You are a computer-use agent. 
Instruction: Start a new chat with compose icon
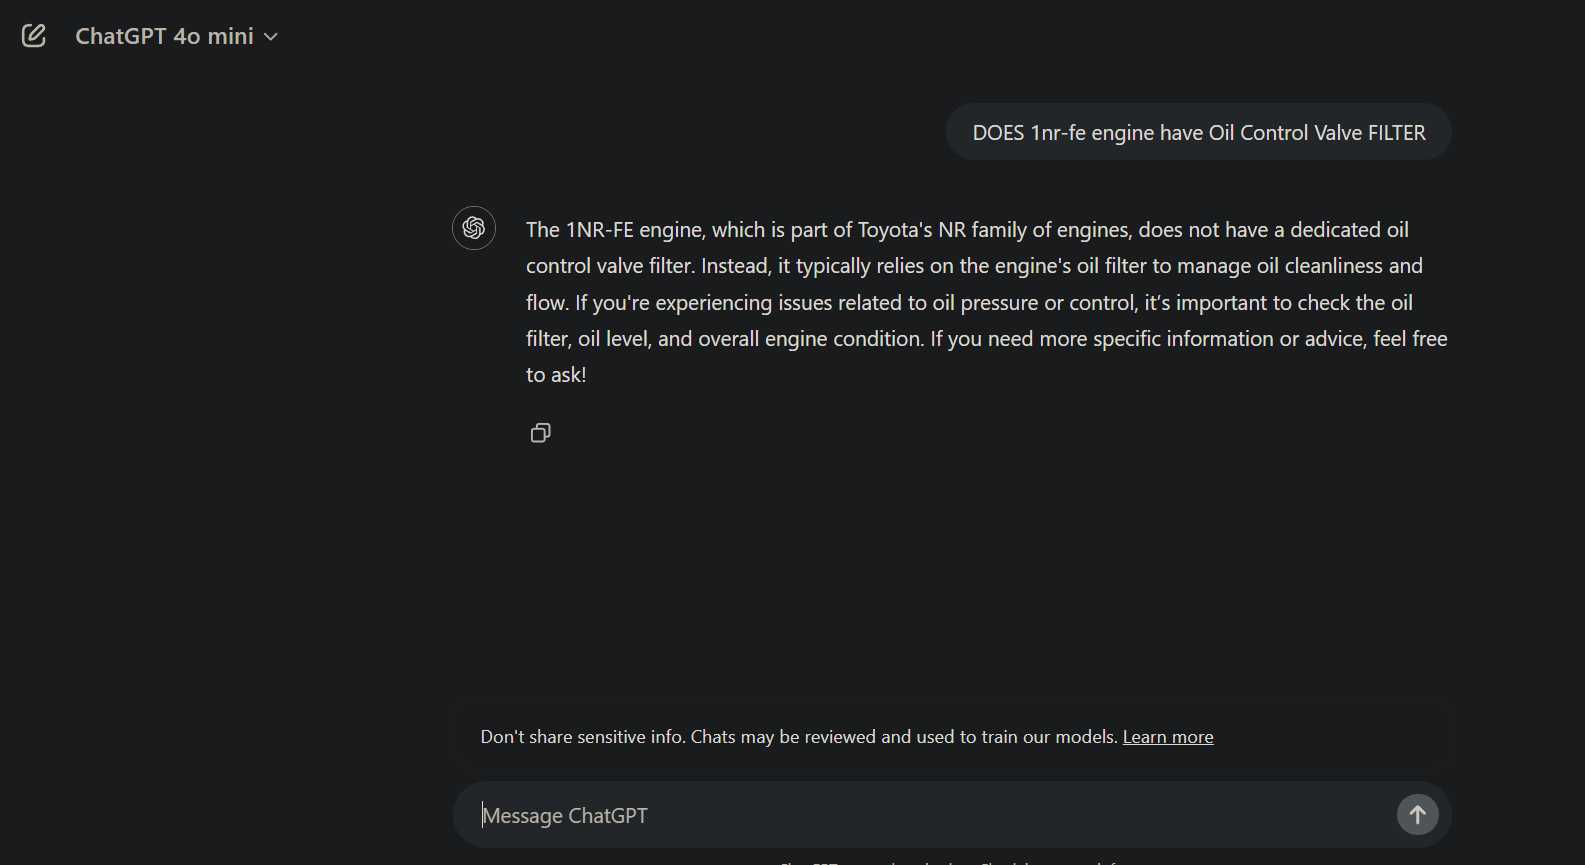click(x=34, y=36)
